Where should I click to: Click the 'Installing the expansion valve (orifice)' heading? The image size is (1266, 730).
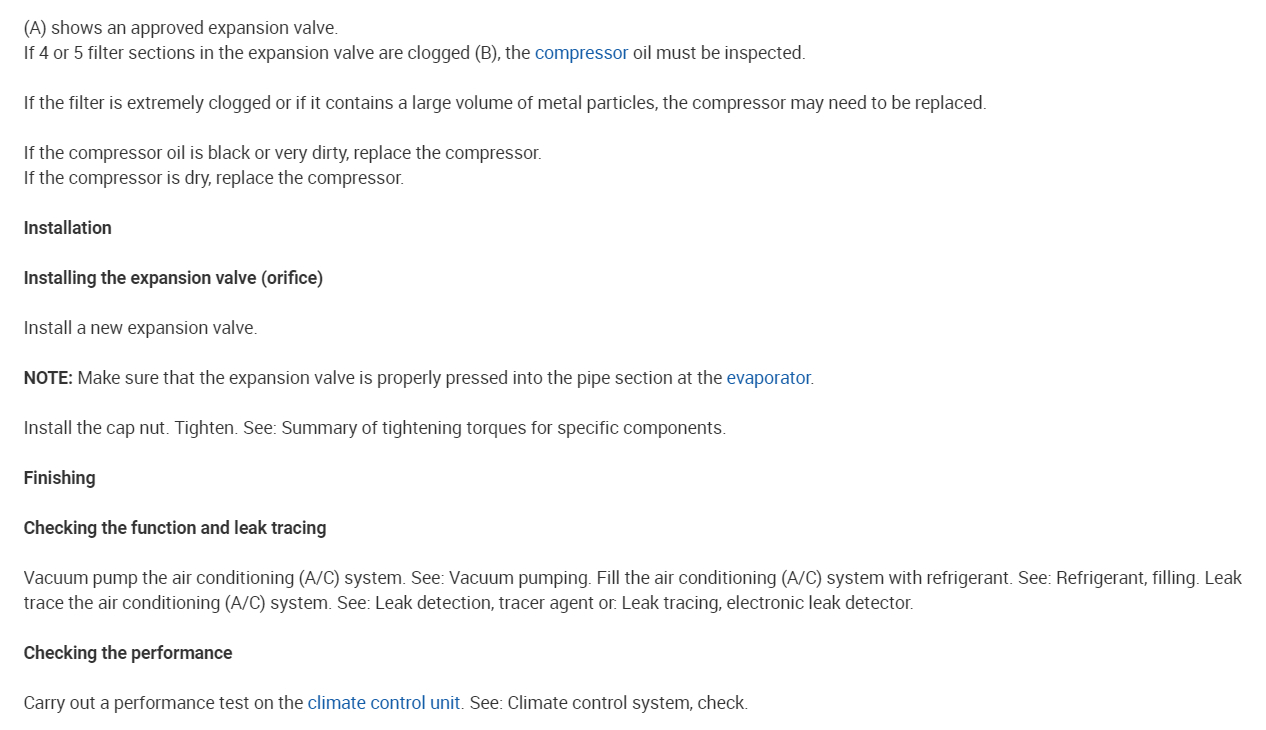[173, 278]
